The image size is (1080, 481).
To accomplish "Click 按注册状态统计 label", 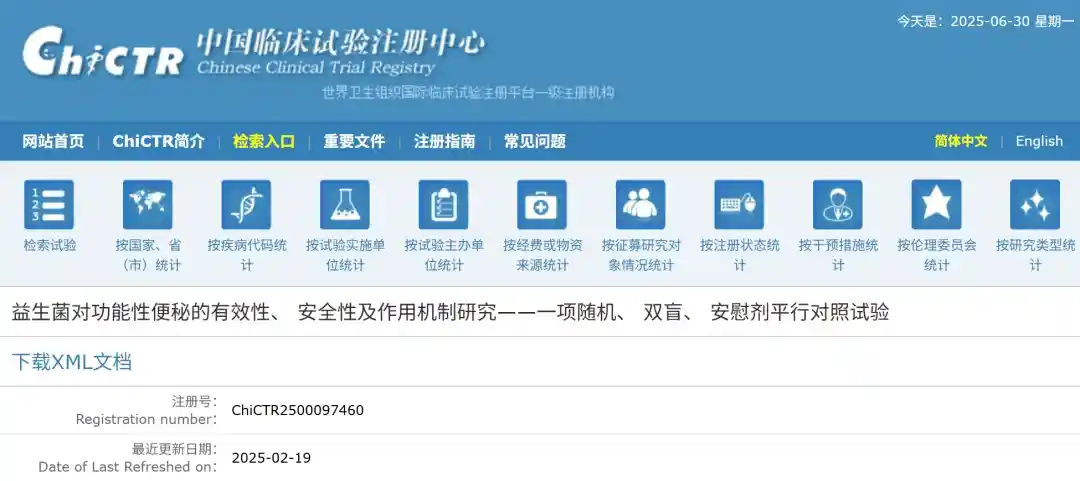I will coord(740,255).
